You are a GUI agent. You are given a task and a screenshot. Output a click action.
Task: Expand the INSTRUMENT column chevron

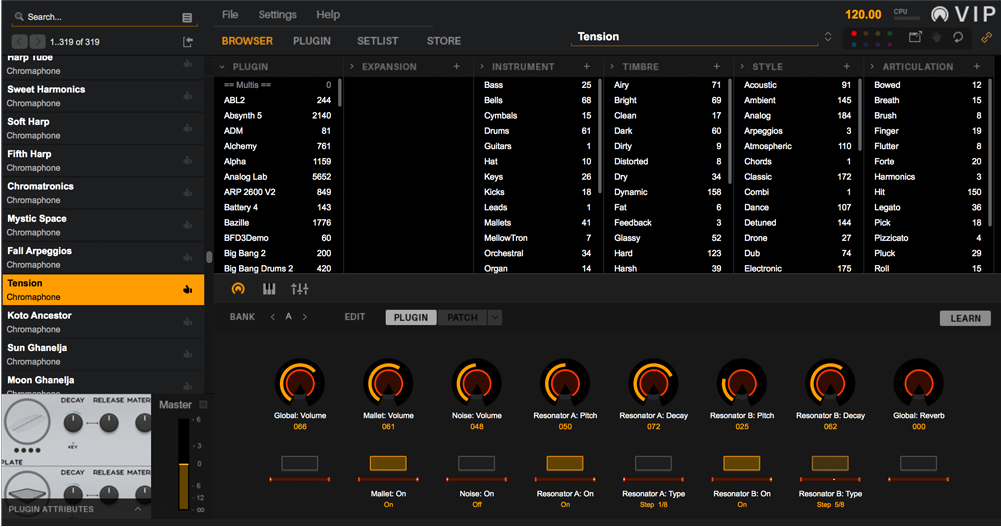482,66
